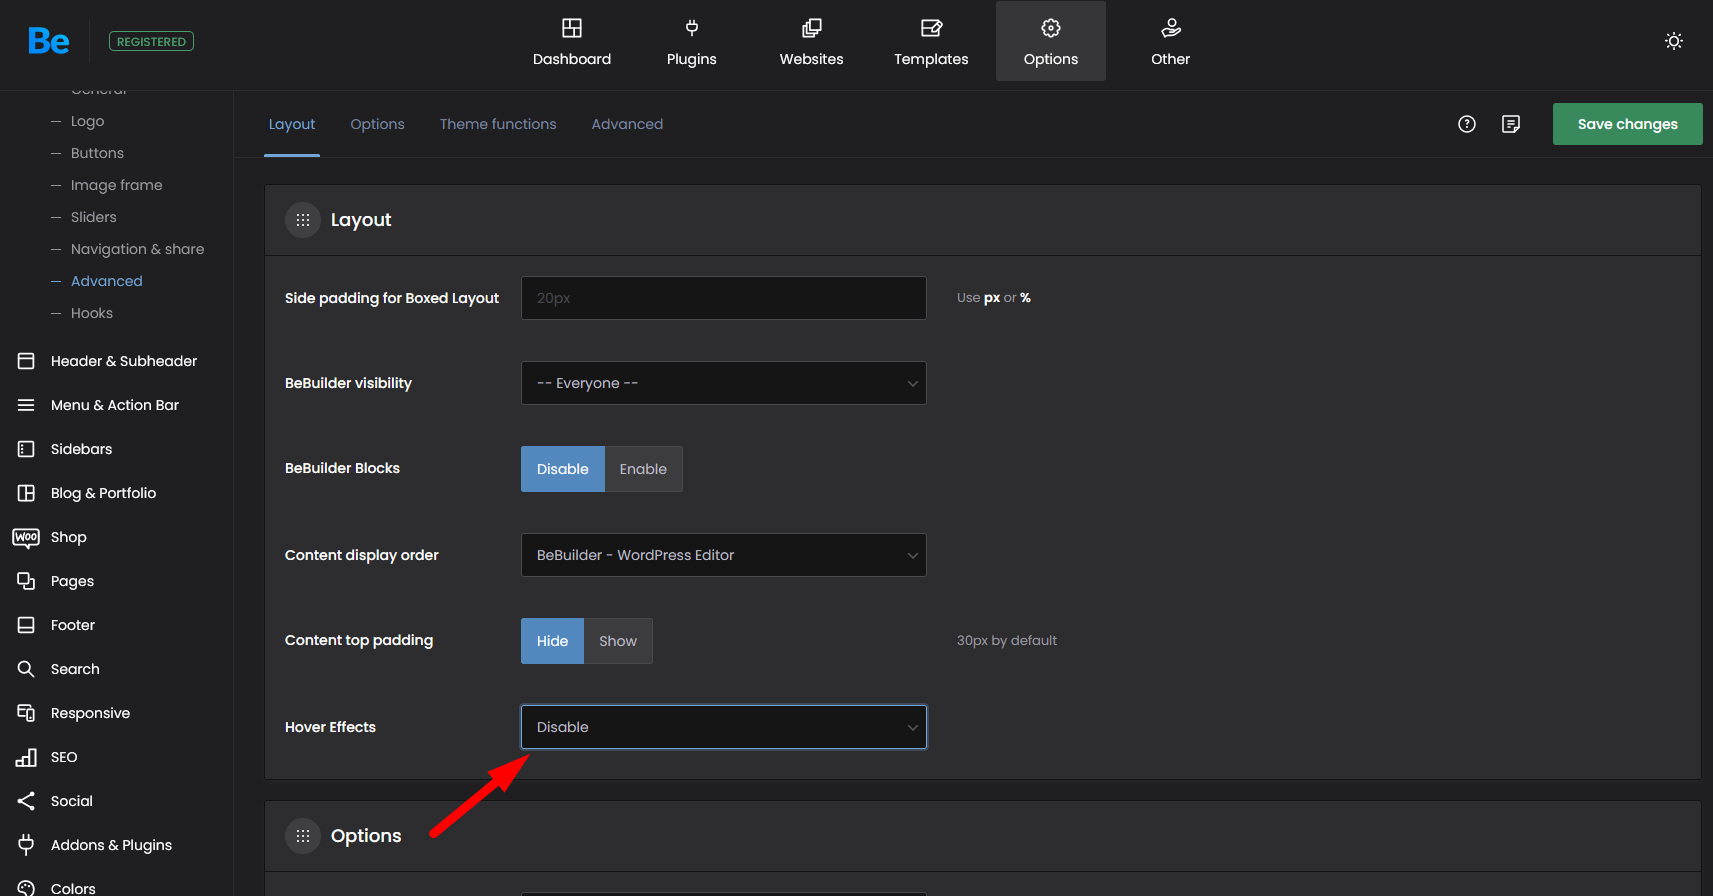This screenshot has width=1713, height=896.
Task: Set BeBuilder Blocks to Disable
Action: (x=563, y=469)
